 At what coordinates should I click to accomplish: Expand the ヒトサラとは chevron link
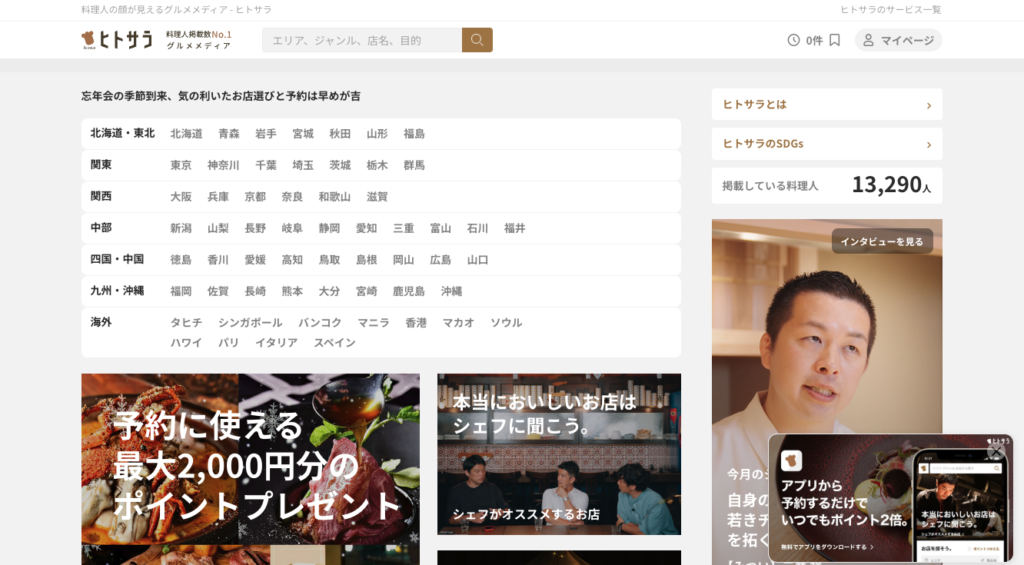click(928, 105)
